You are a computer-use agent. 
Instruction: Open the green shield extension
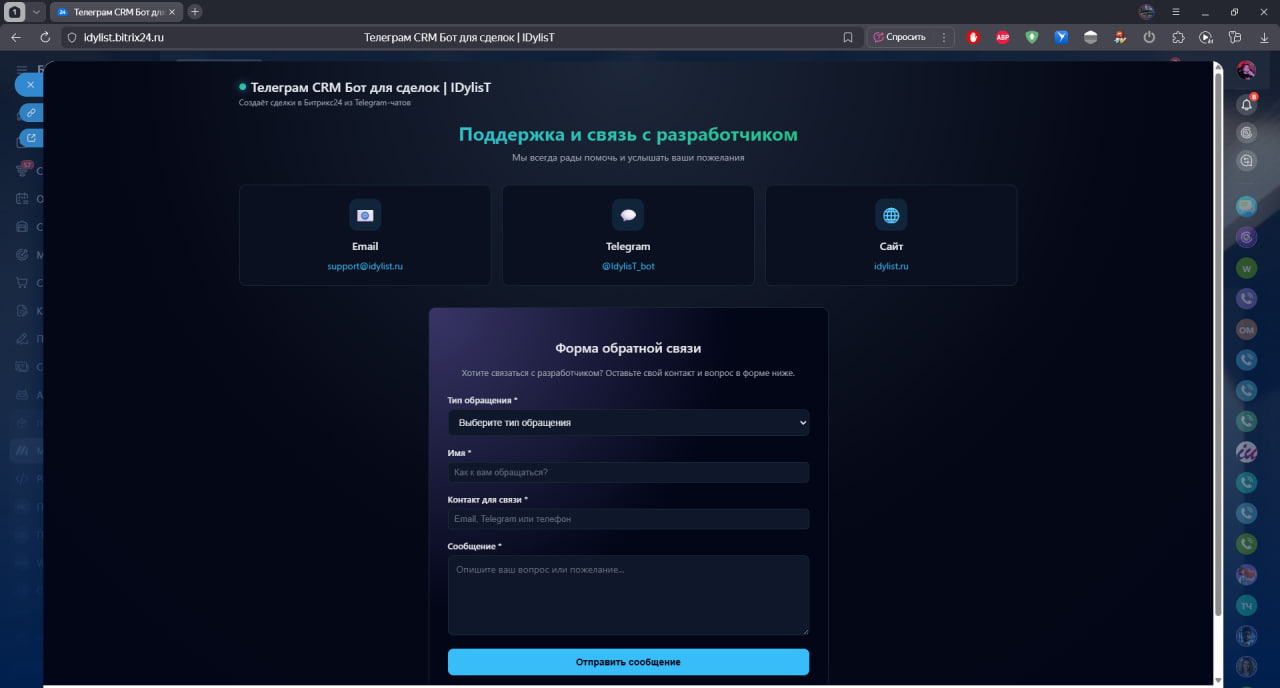tap(1032, 37)
